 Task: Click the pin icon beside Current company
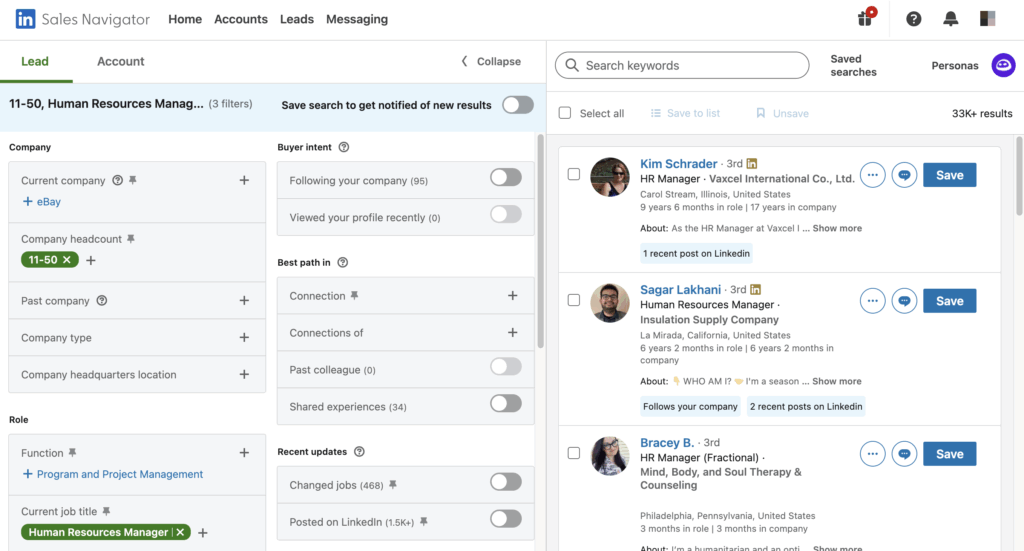(x=133, y=180)
